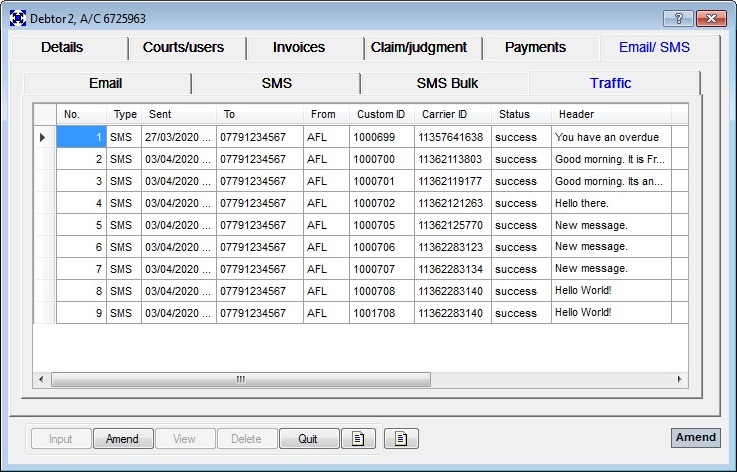The image size is (737, 472).
Task: Go to the Invoices tab
Action: pyautogui.click(x=299, y=47)
